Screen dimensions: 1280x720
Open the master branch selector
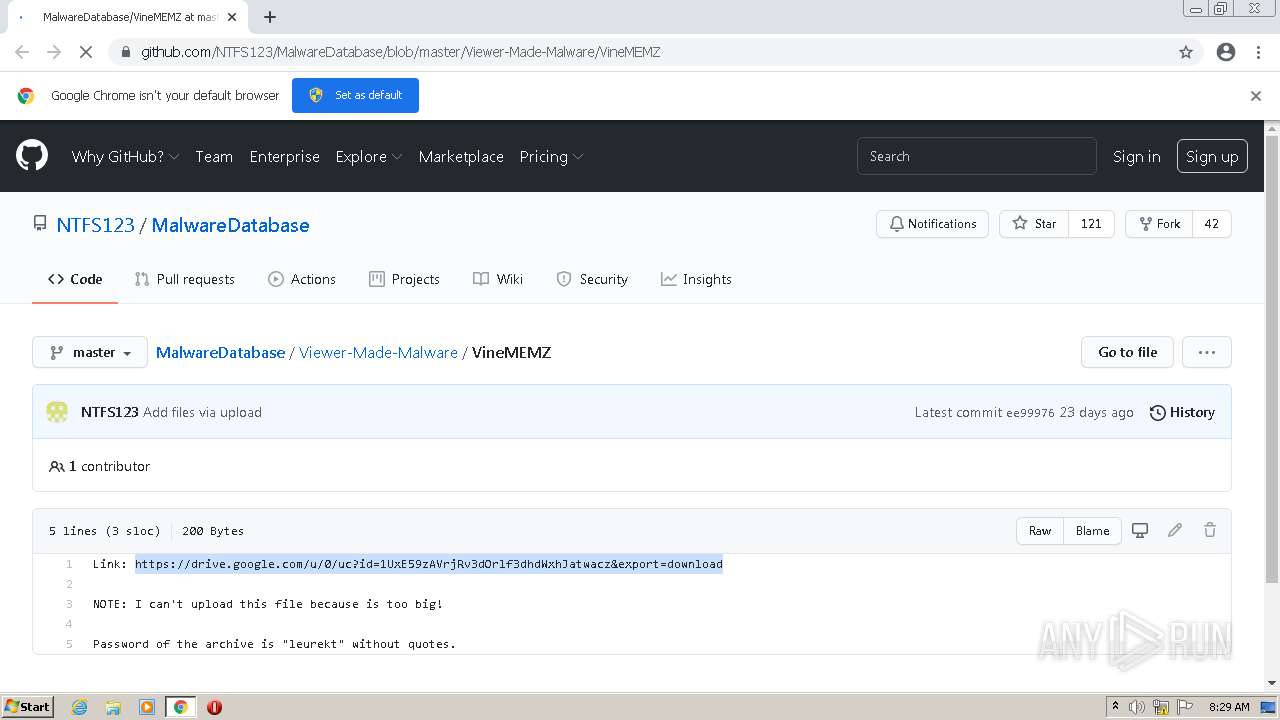[x=90, y=352]
